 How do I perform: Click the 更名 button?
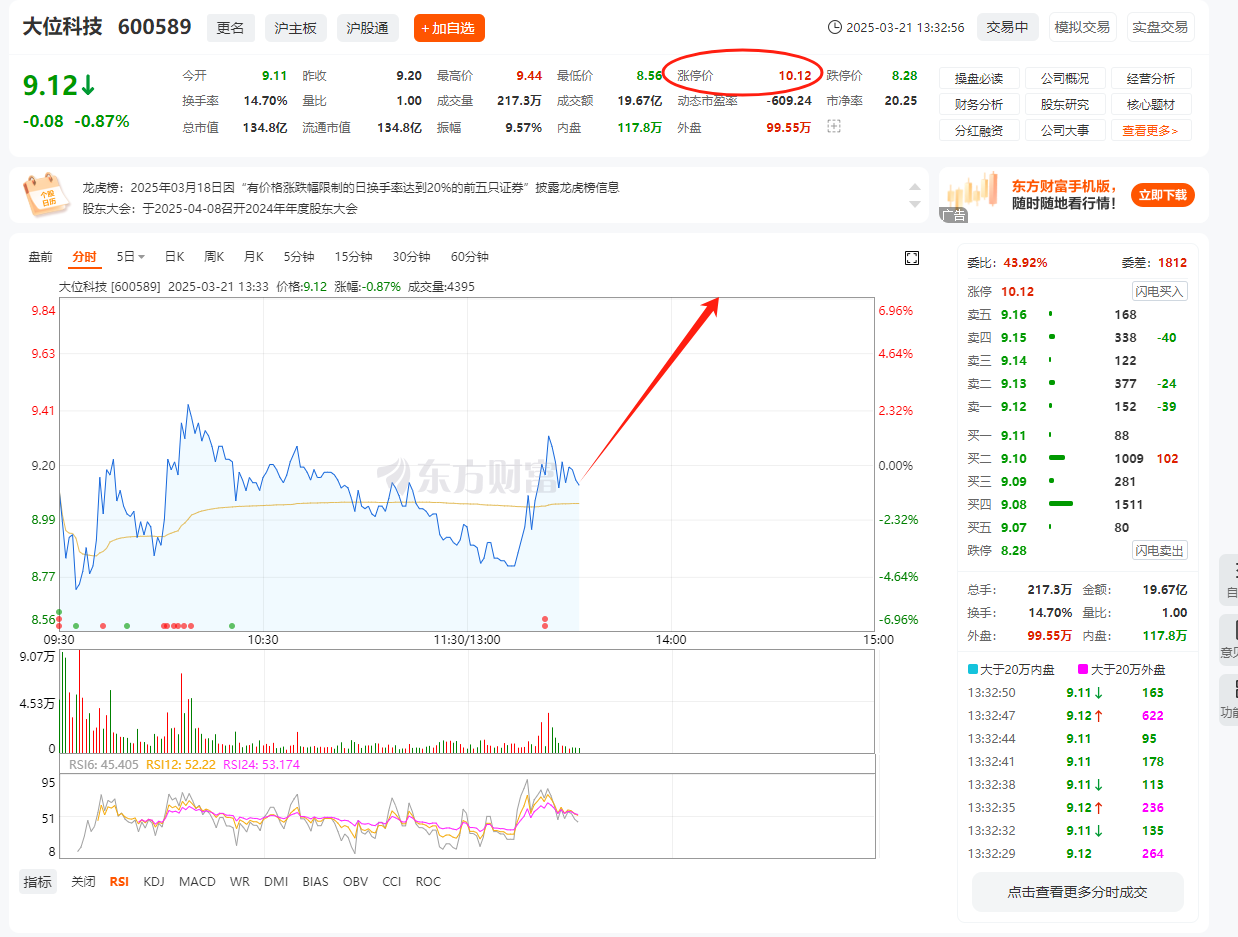point(231,28)
